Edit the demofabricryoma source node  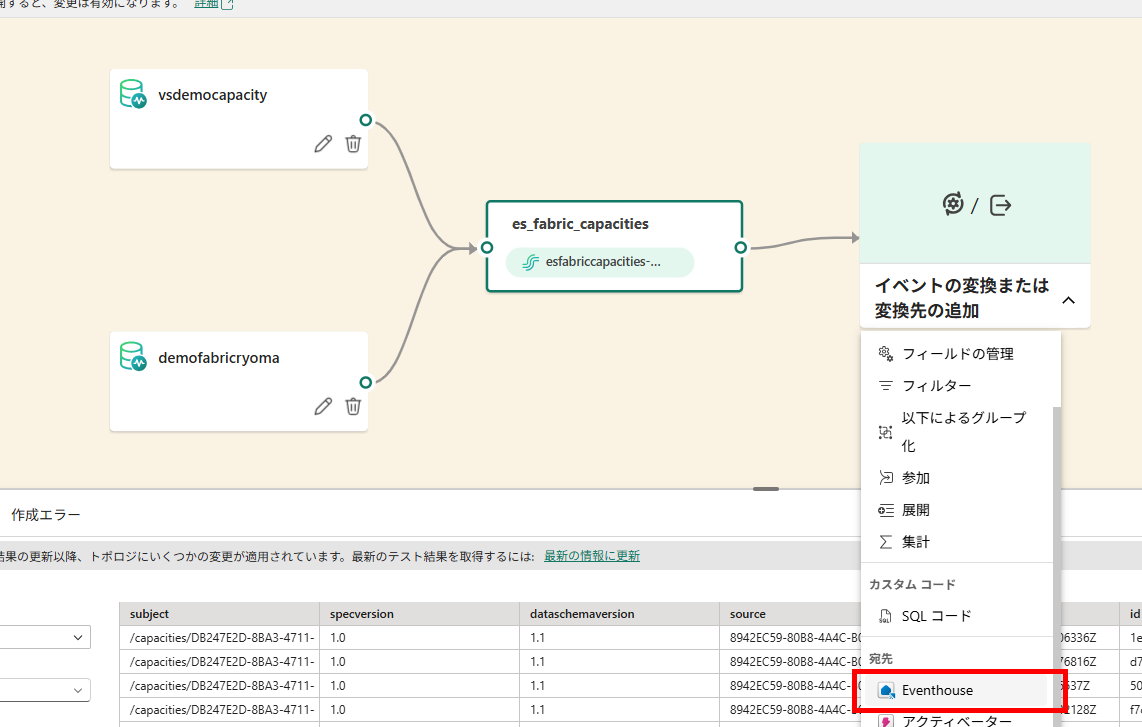click(323, 406)
